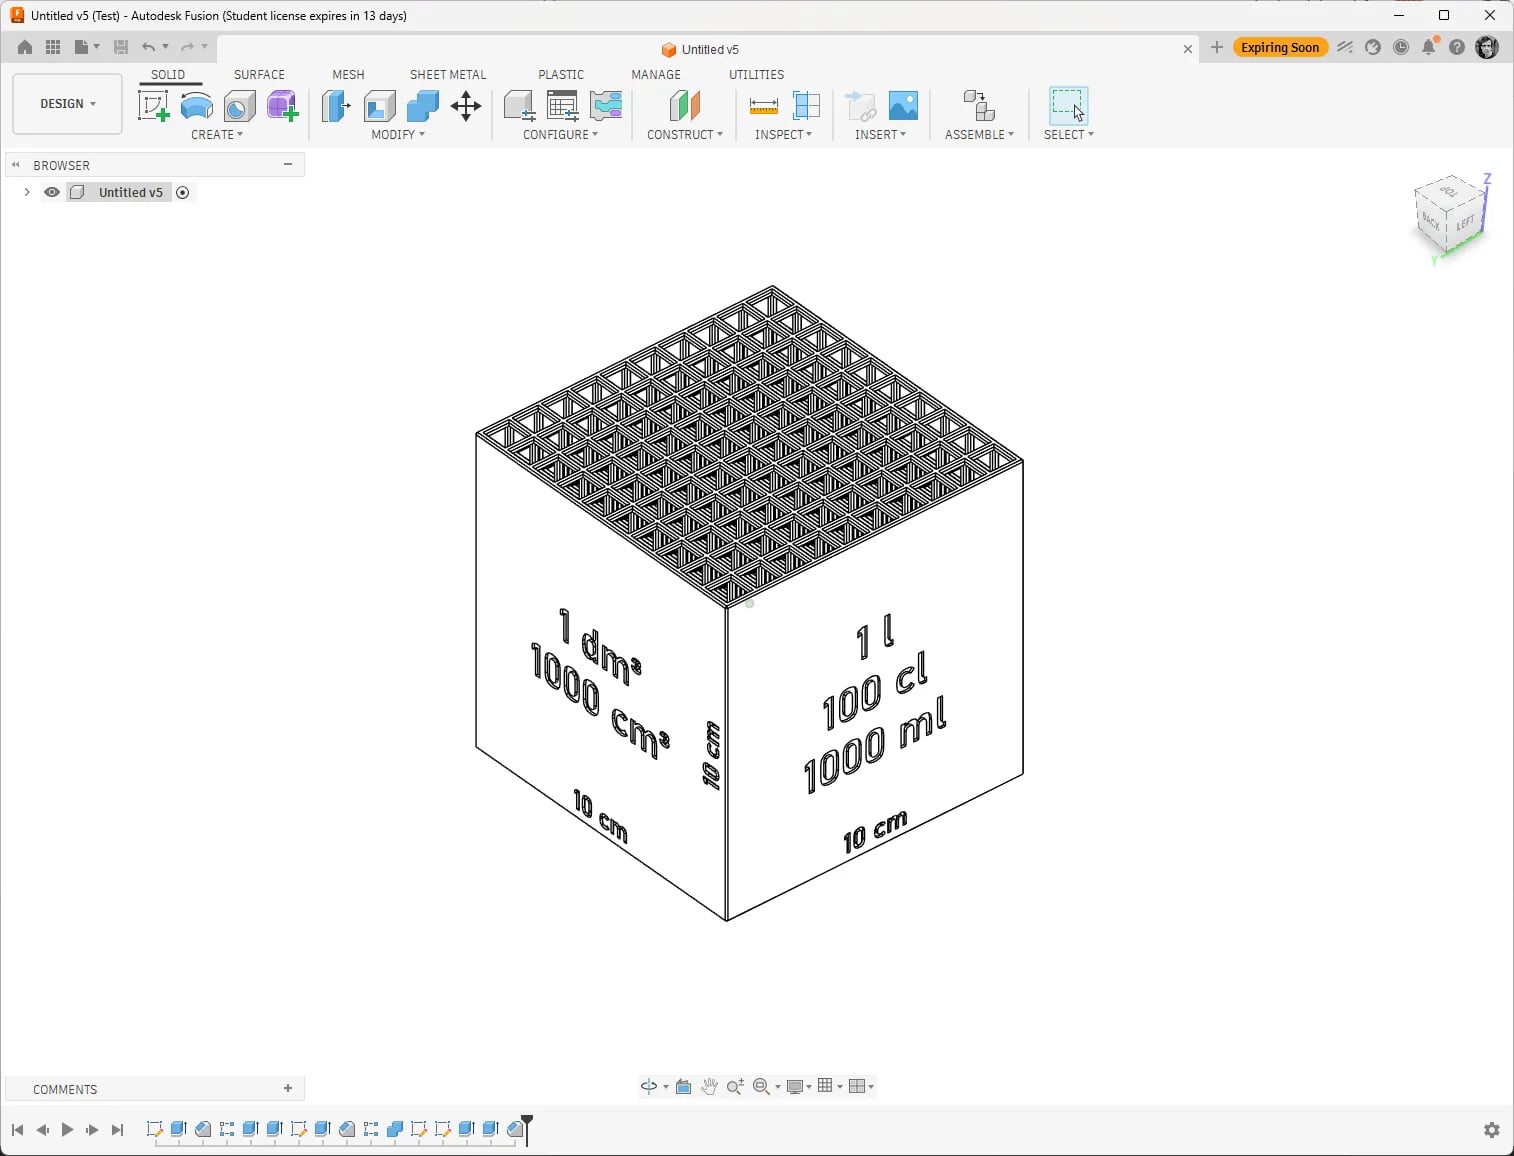Click the Home icon in top bar
The image size is (1514, 1156).
[25, 47]
